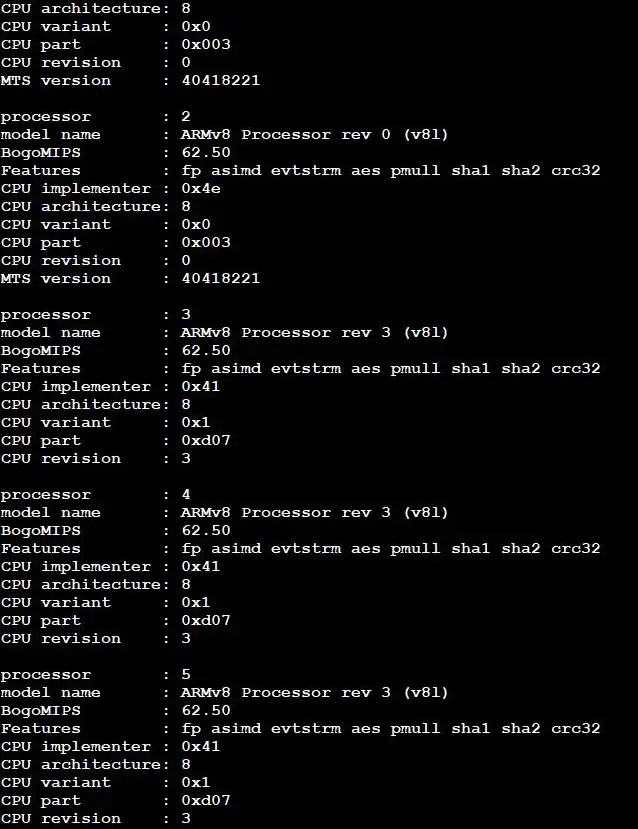Select 'sha2' in processor 5 Features line
The image size is (638, 829).
coord(521,729)
